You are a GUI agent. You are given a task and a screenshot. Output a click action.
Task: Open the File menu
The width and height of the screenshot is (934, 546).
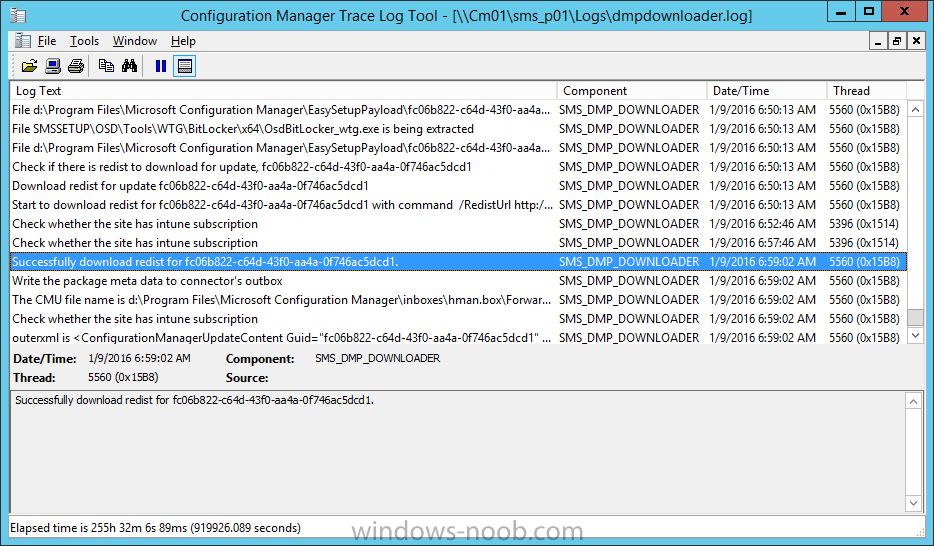pyautogui.click(x=46, y=40)
